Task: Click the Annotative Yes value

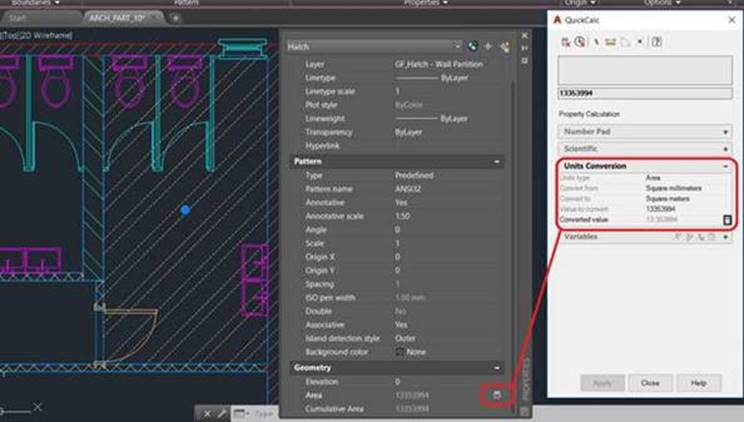Action: [x=401, y=202]
